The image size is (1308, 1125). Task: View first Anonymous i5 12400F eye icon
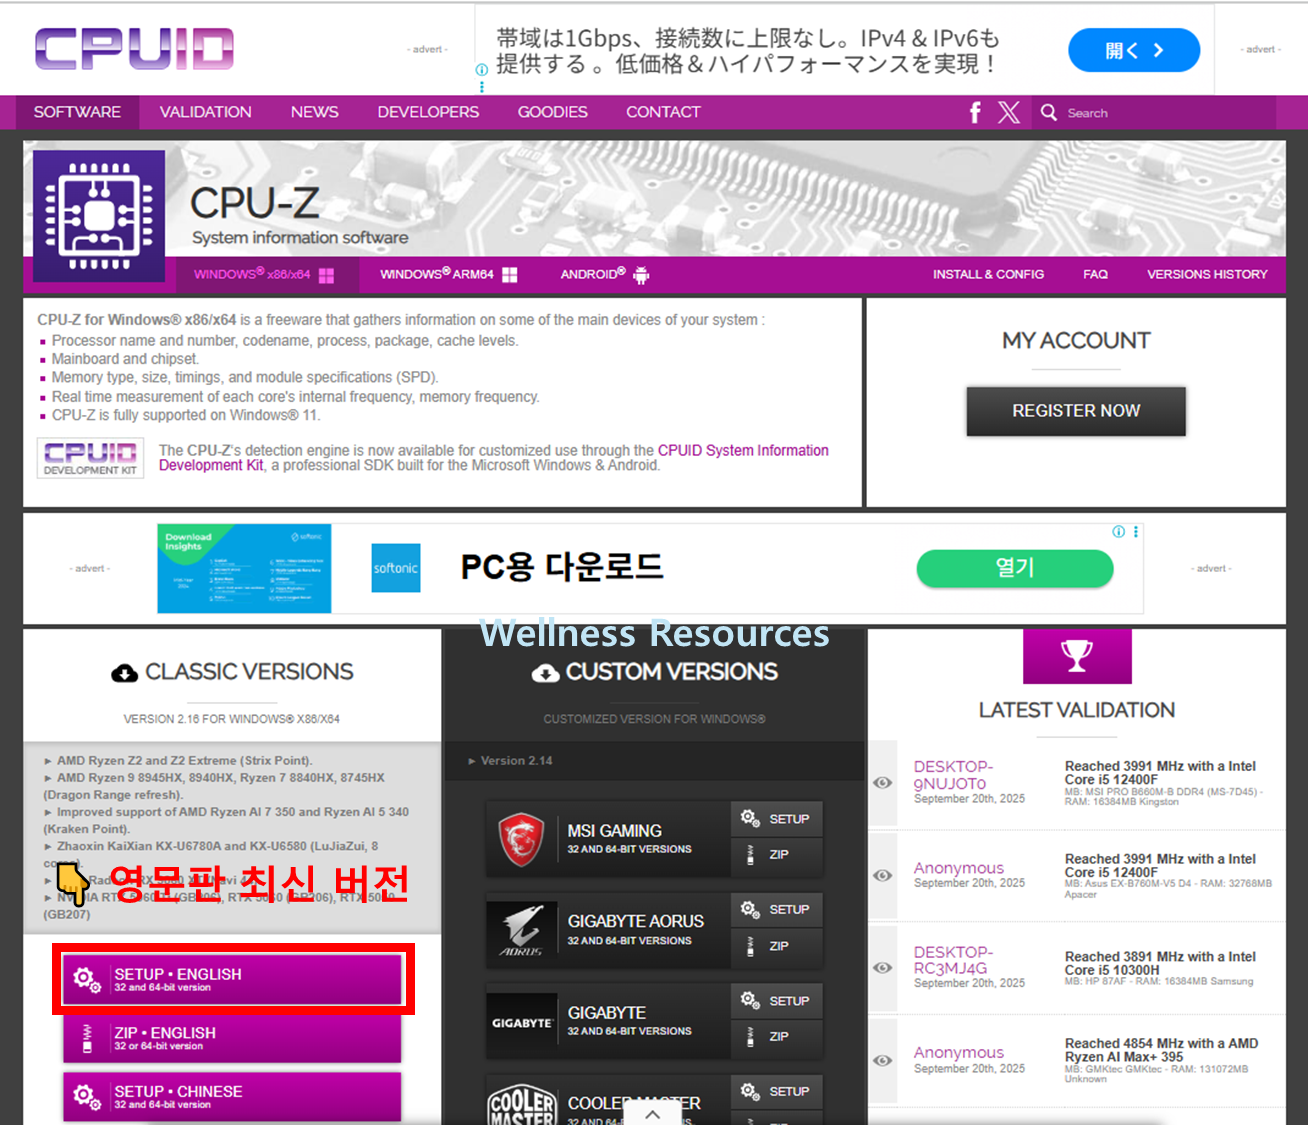click(x=883, y=876)
